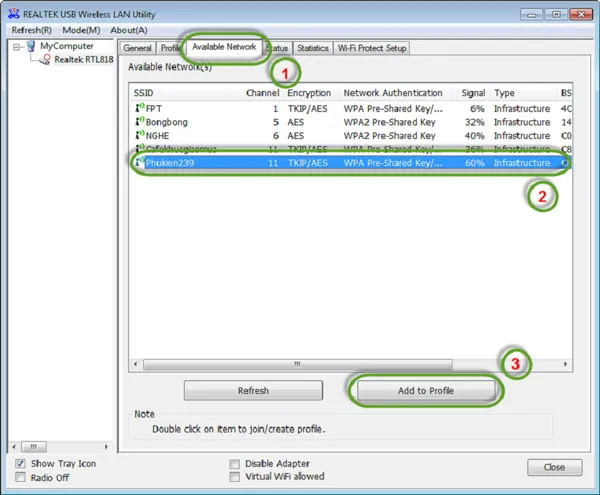The image size is (600, 495).
Task: Open the About(A) menu
Action: [x=130, y=30]
